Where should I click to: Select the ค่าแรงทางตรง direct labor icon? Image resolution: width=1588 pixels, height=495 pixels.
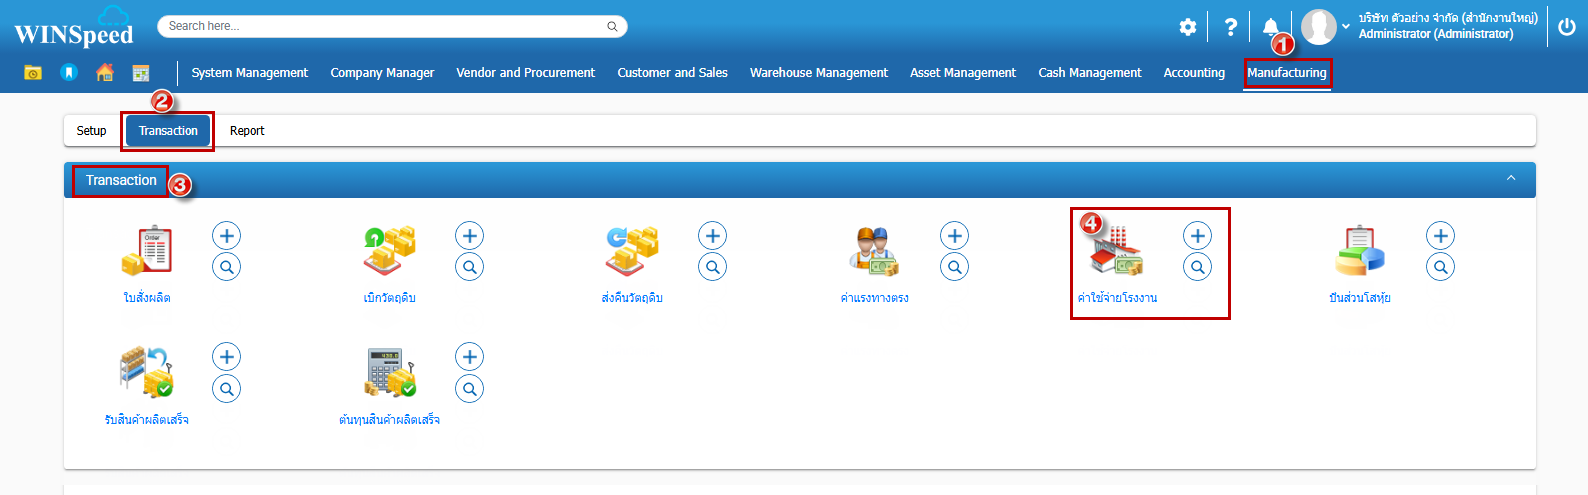tap(874, 251)
